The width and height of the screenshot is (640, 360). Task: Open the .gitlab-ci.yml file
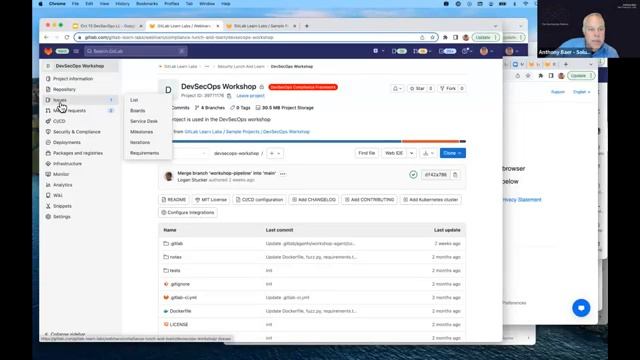pyautogui.click(x=183, y=298)
